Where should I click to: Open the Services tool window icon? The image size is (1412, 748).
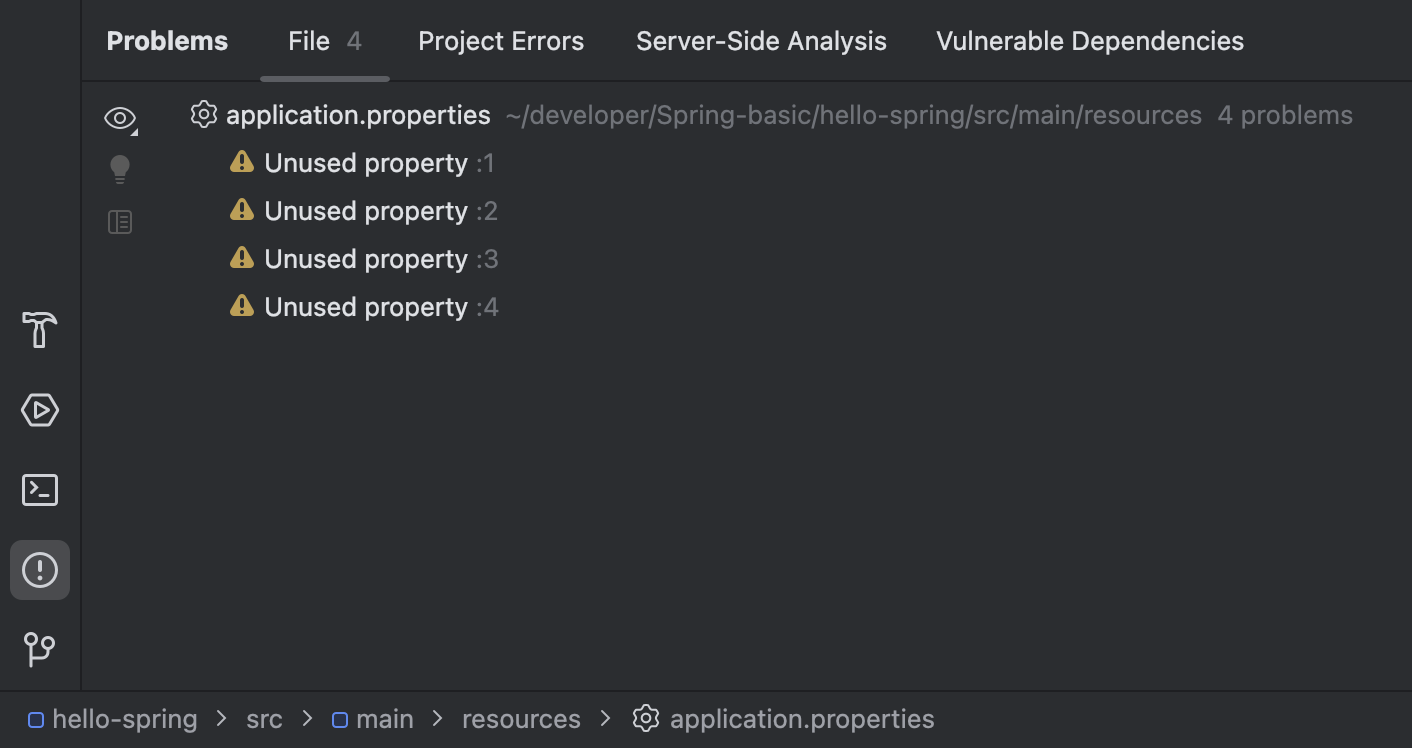[x=40, y=410]
